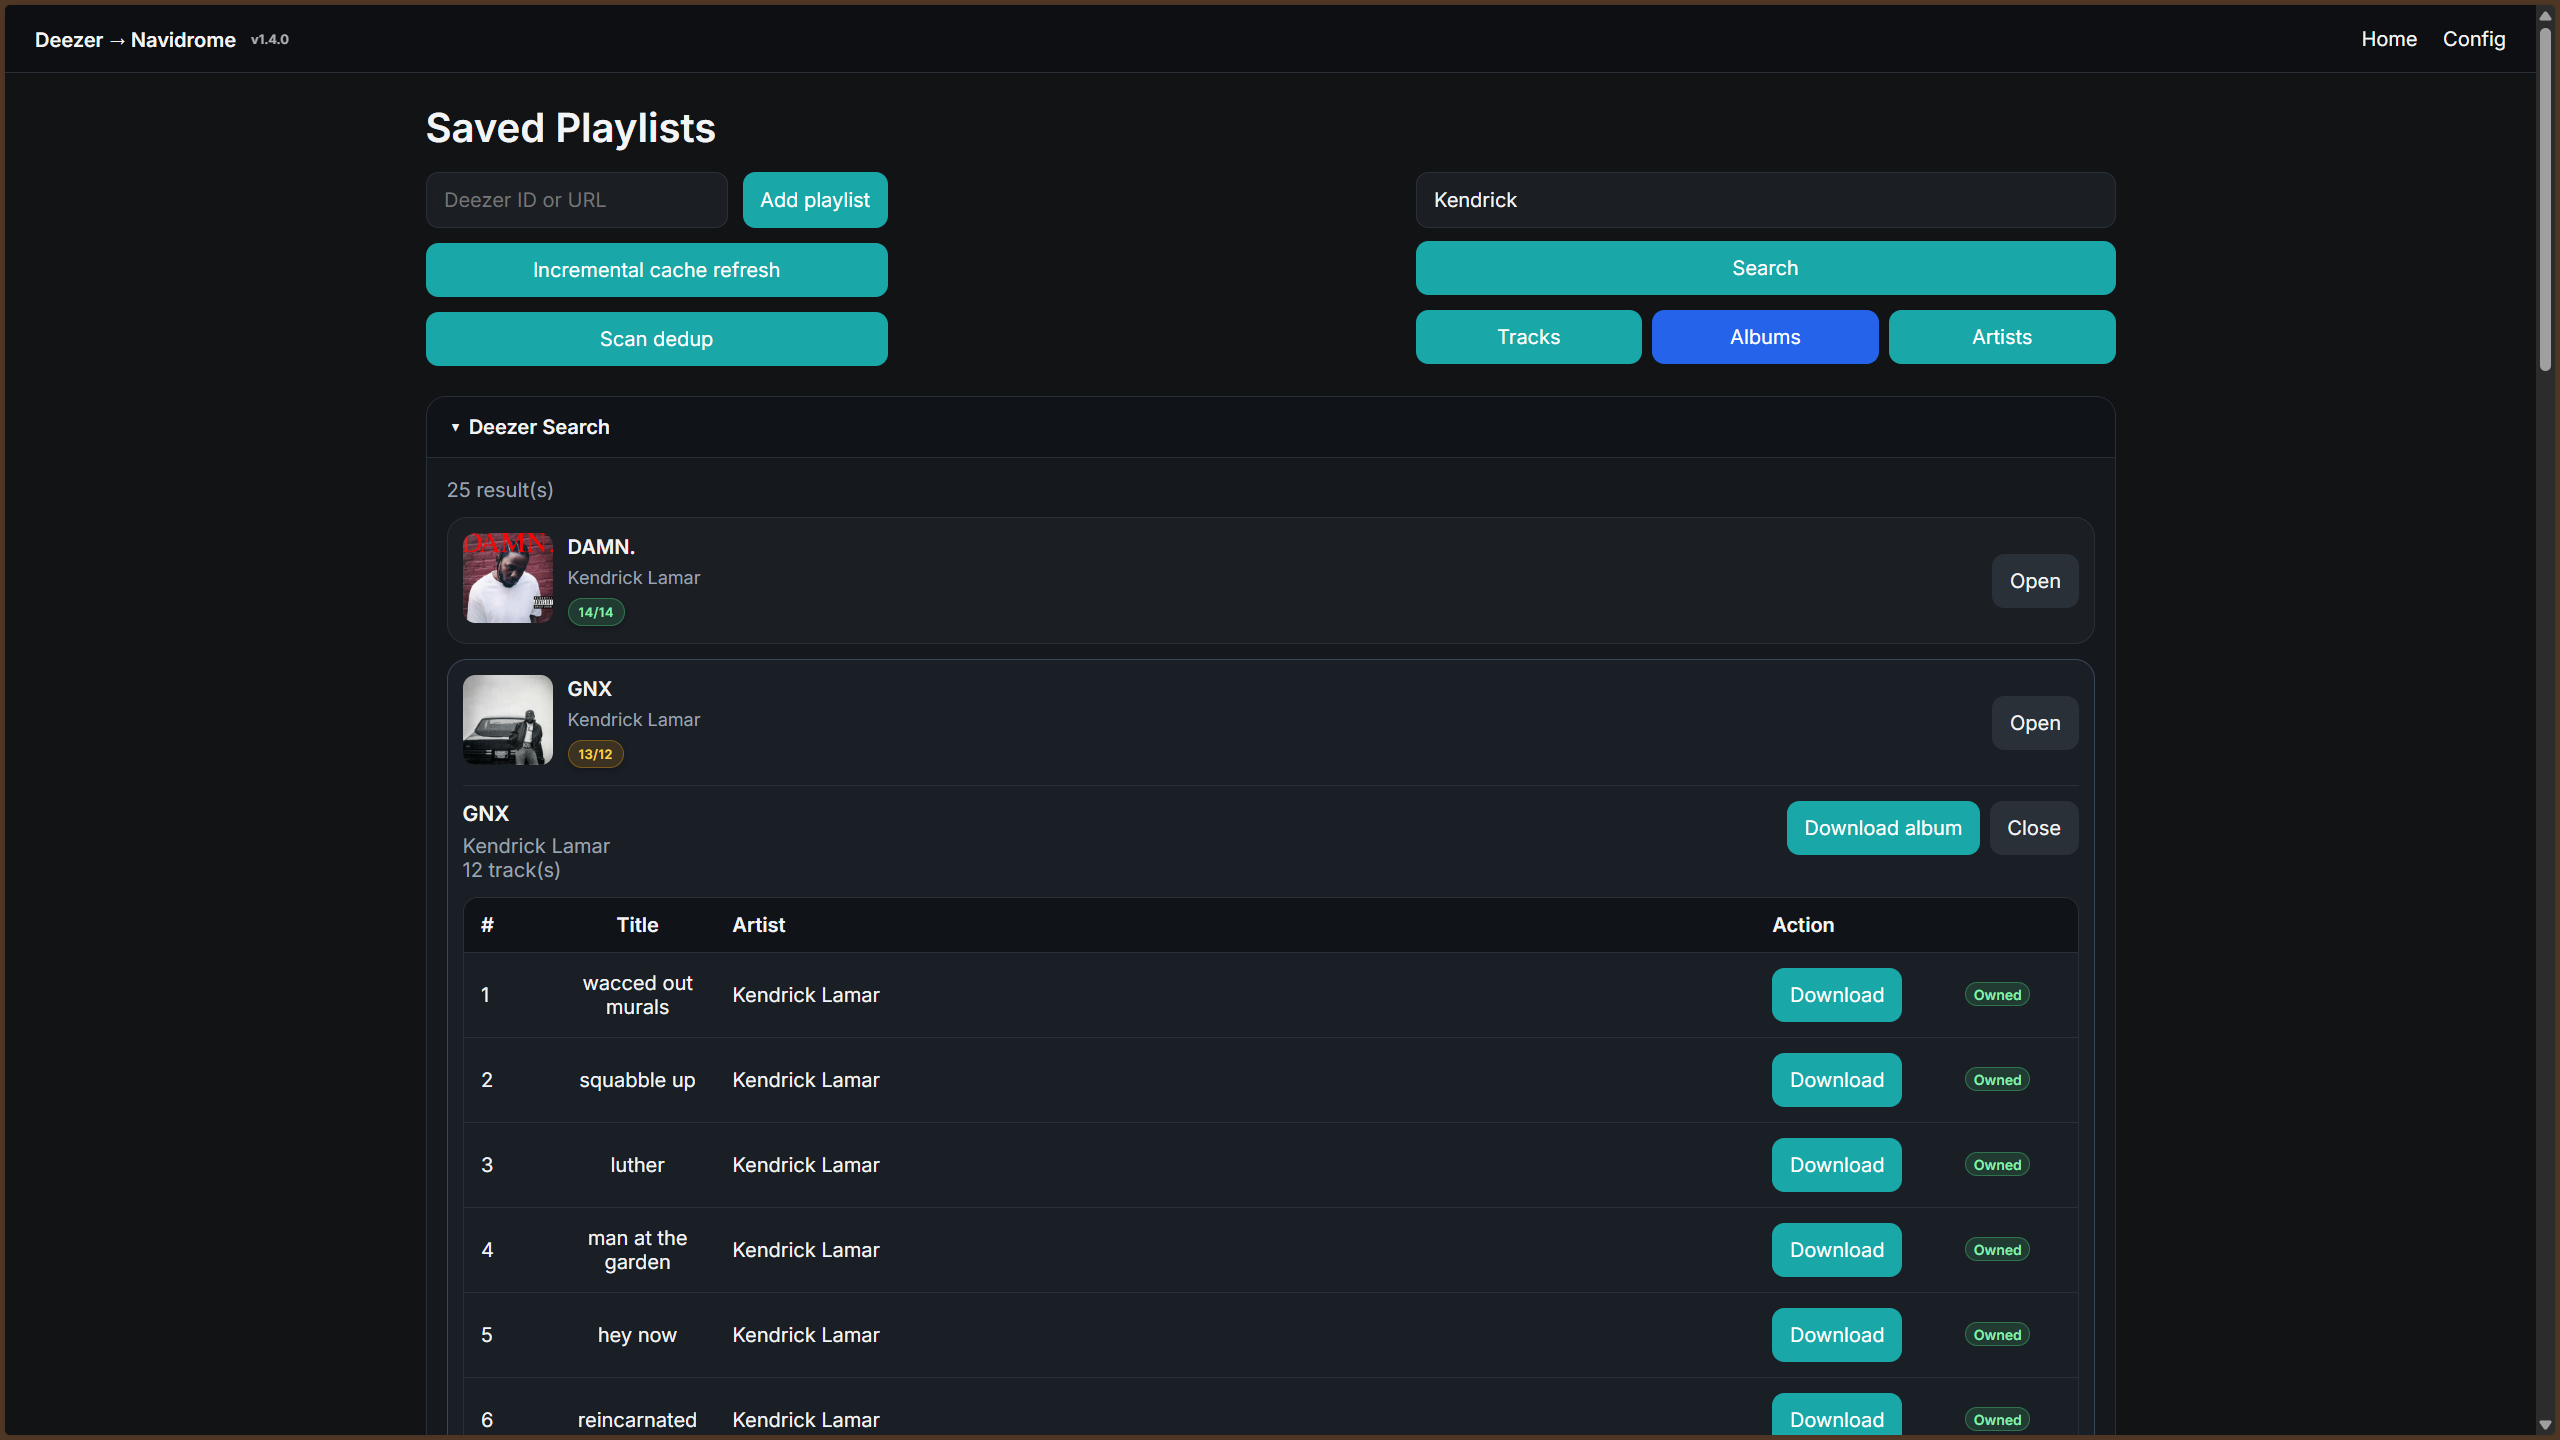Click the Owned badge for hey now

[x=1997, y=1335]
